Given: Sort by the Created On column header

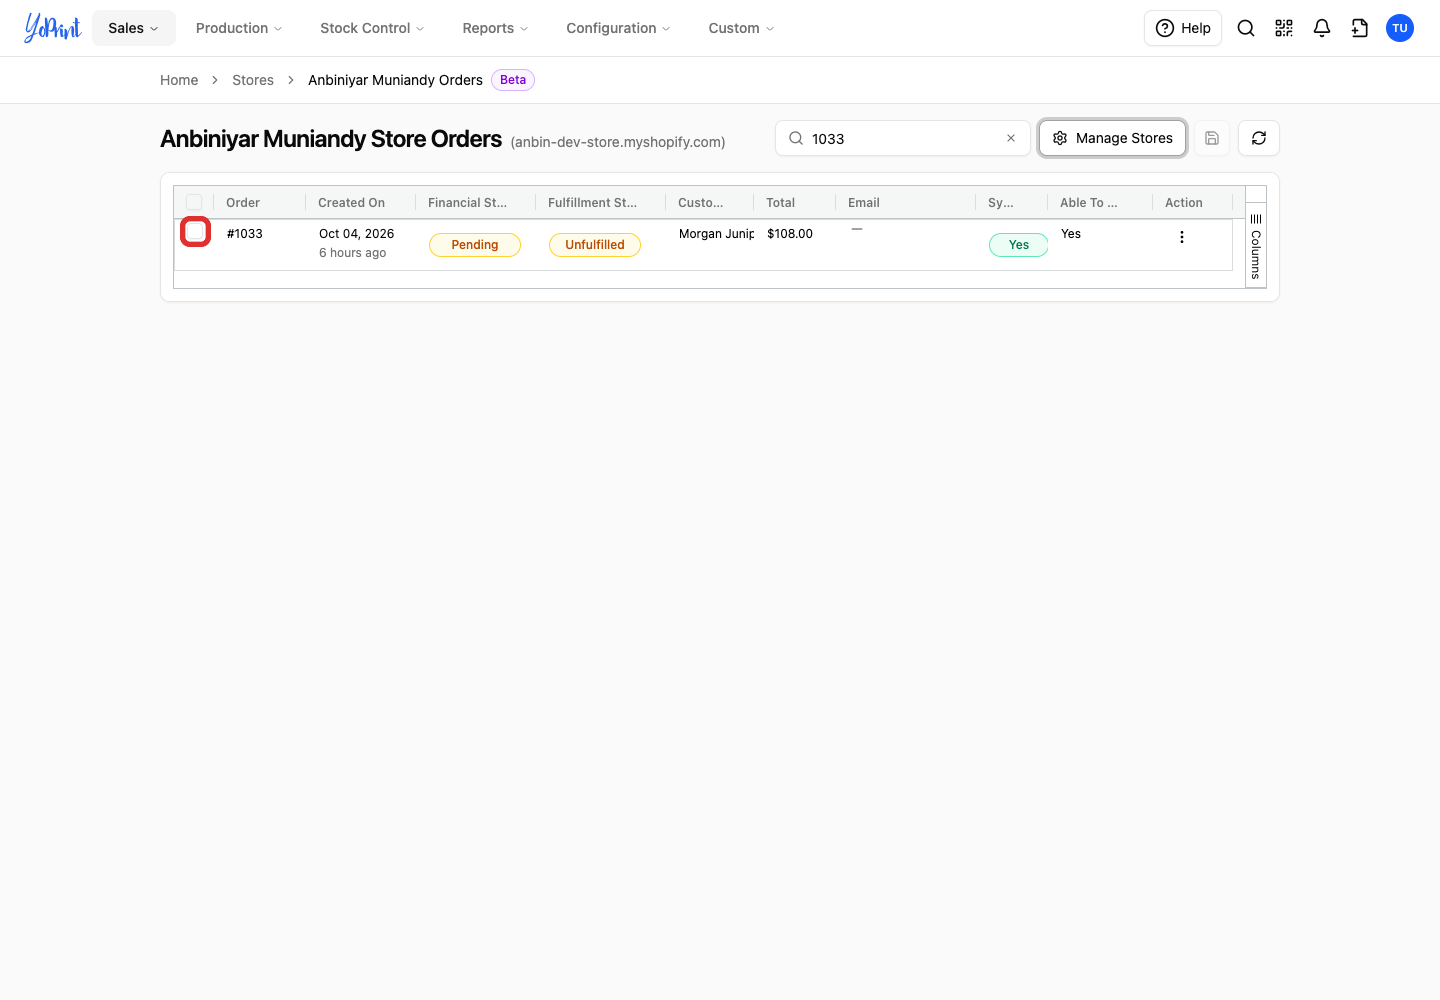Looking at the screenshot, I should coord(351,202).
